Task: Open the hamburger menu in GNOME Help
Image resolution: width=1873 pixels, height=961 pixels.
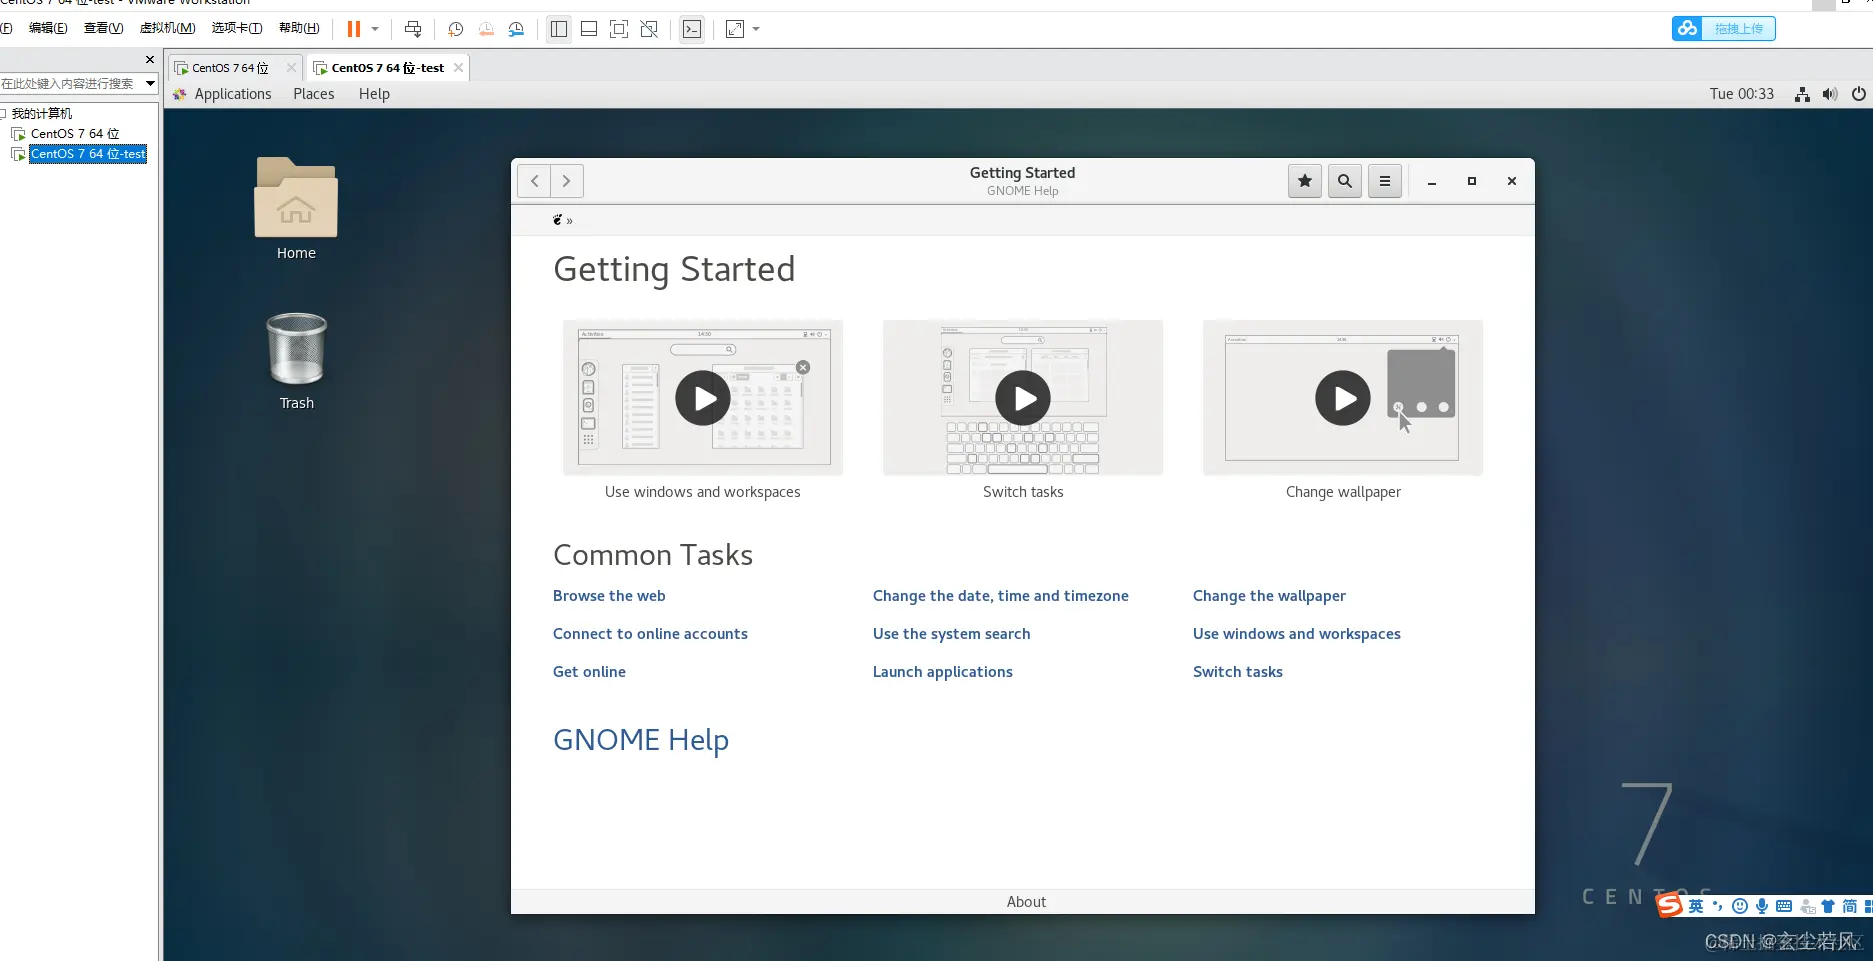Action: [x=1385, y=181]
